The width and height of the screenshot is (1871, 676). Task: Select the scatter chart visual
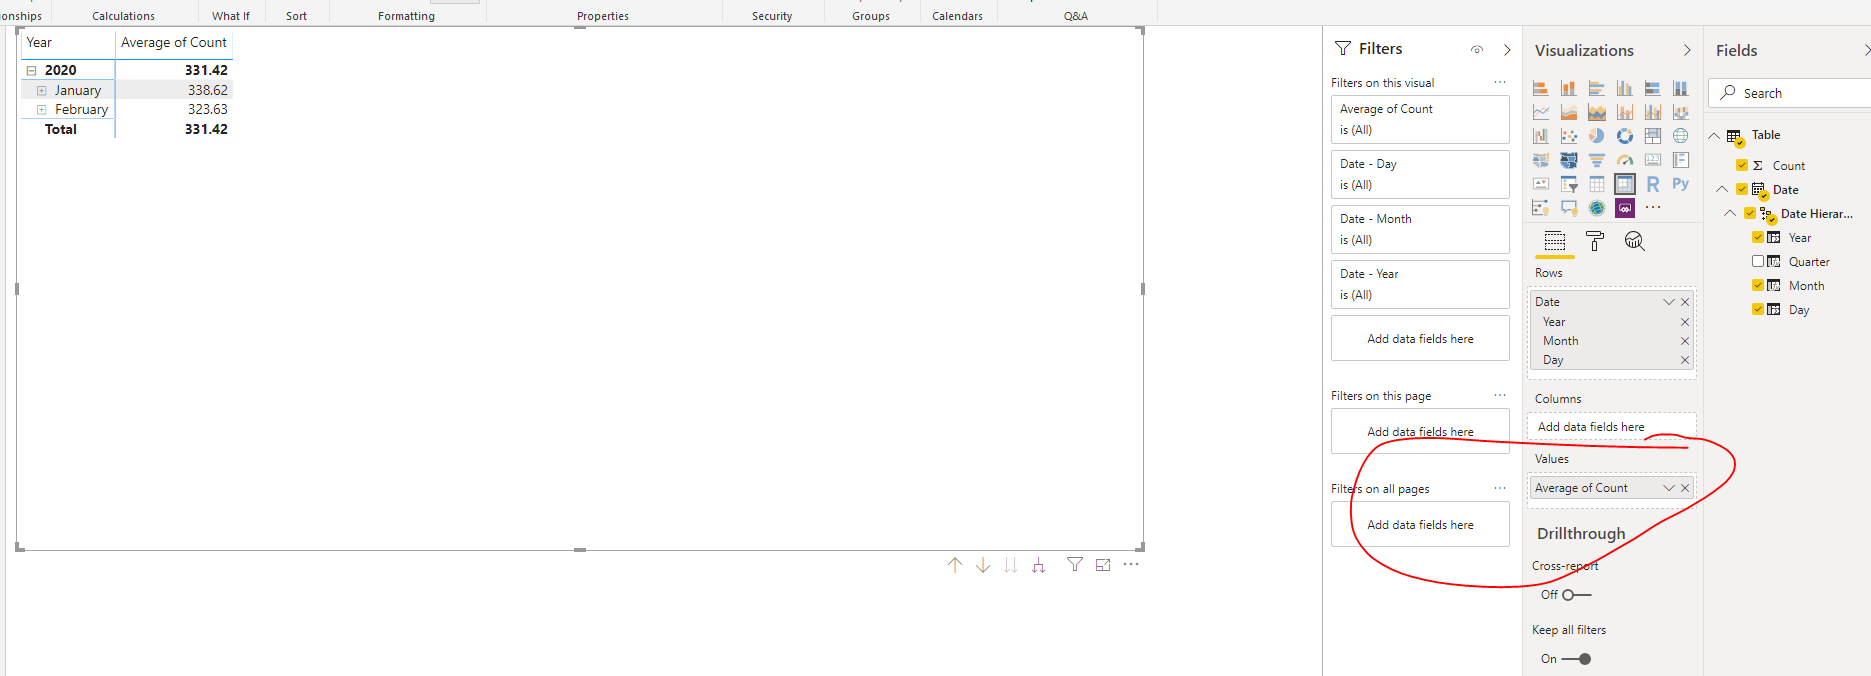click(x=1569, y=136)
